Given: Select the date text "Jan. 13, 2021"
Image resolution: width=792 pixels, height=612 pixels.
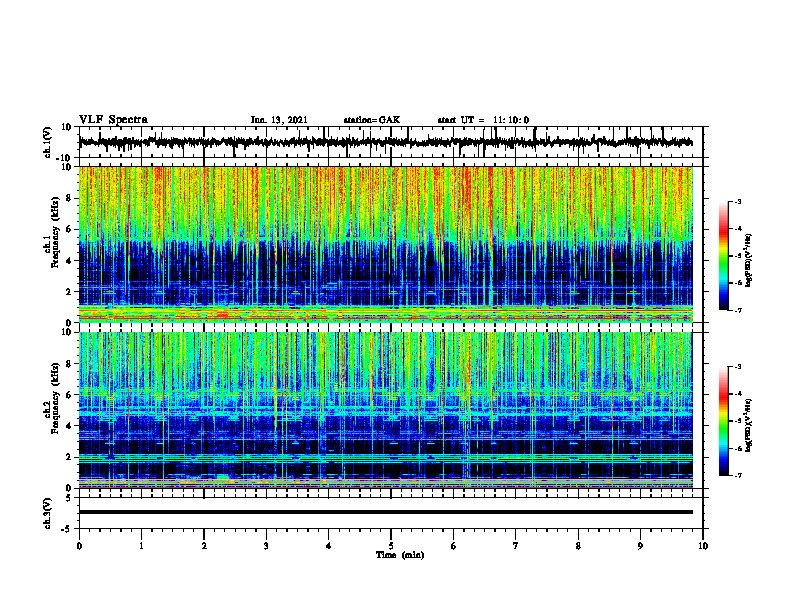Looking at the screenshot, I should pyautogui.click(x=279, y=120).
